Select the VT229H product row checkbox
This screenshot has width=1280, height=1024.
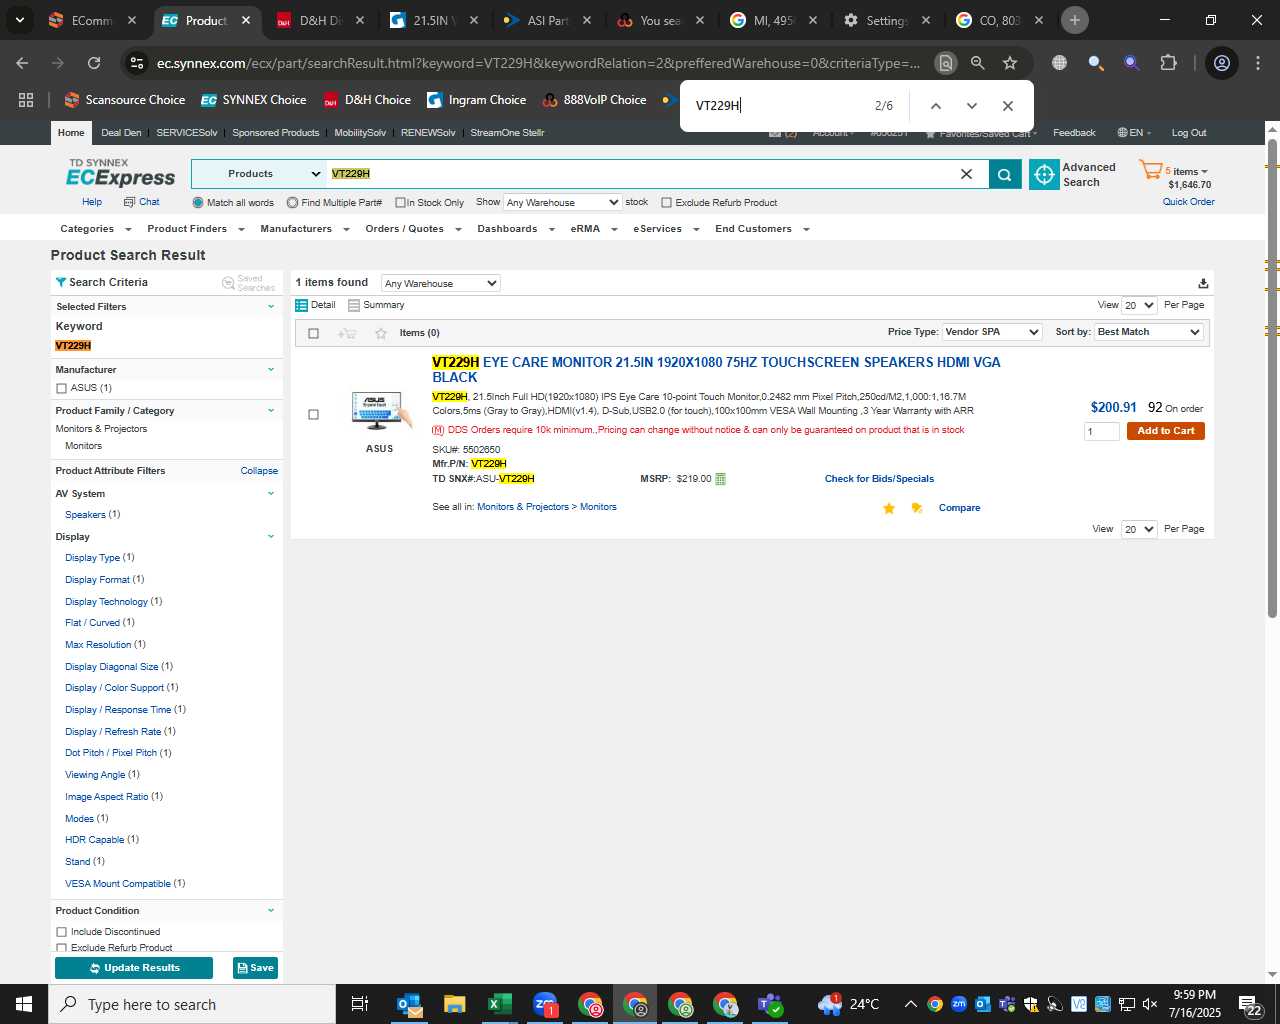point(313,415)
